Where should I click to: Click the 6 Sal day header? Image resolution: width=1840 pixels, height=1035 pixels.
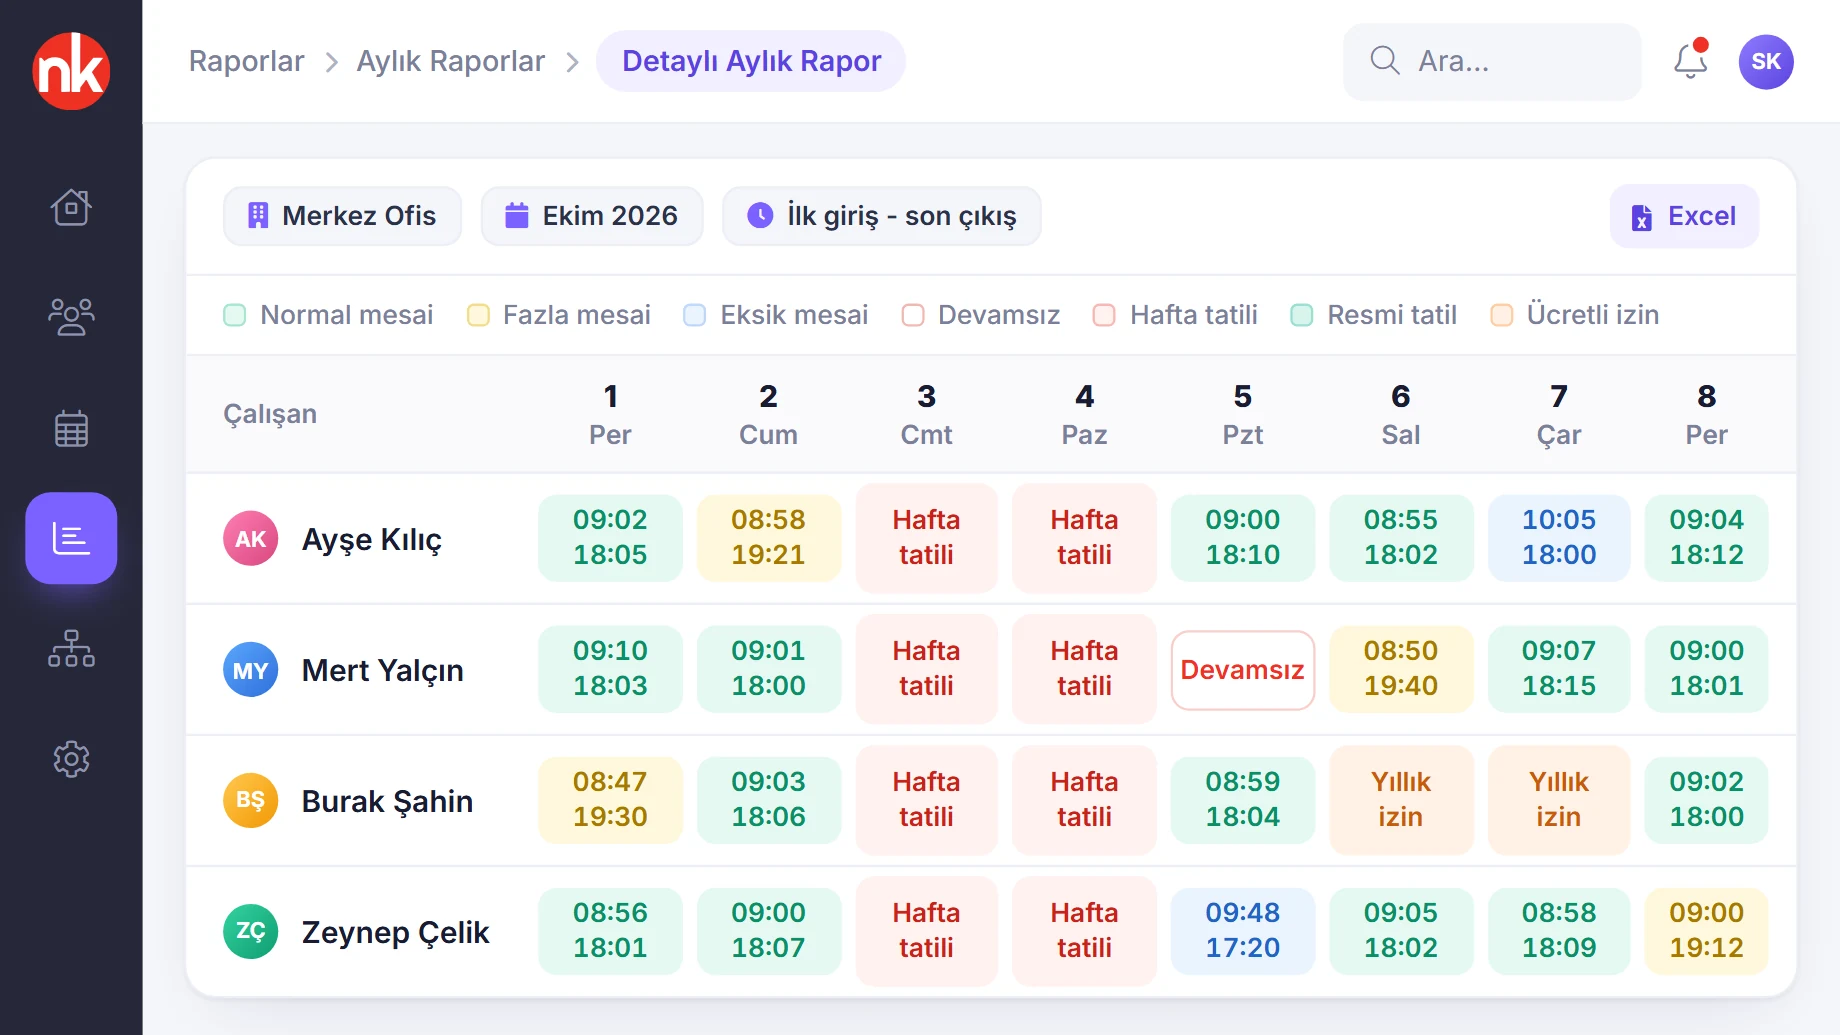[x=1401, y=414]
